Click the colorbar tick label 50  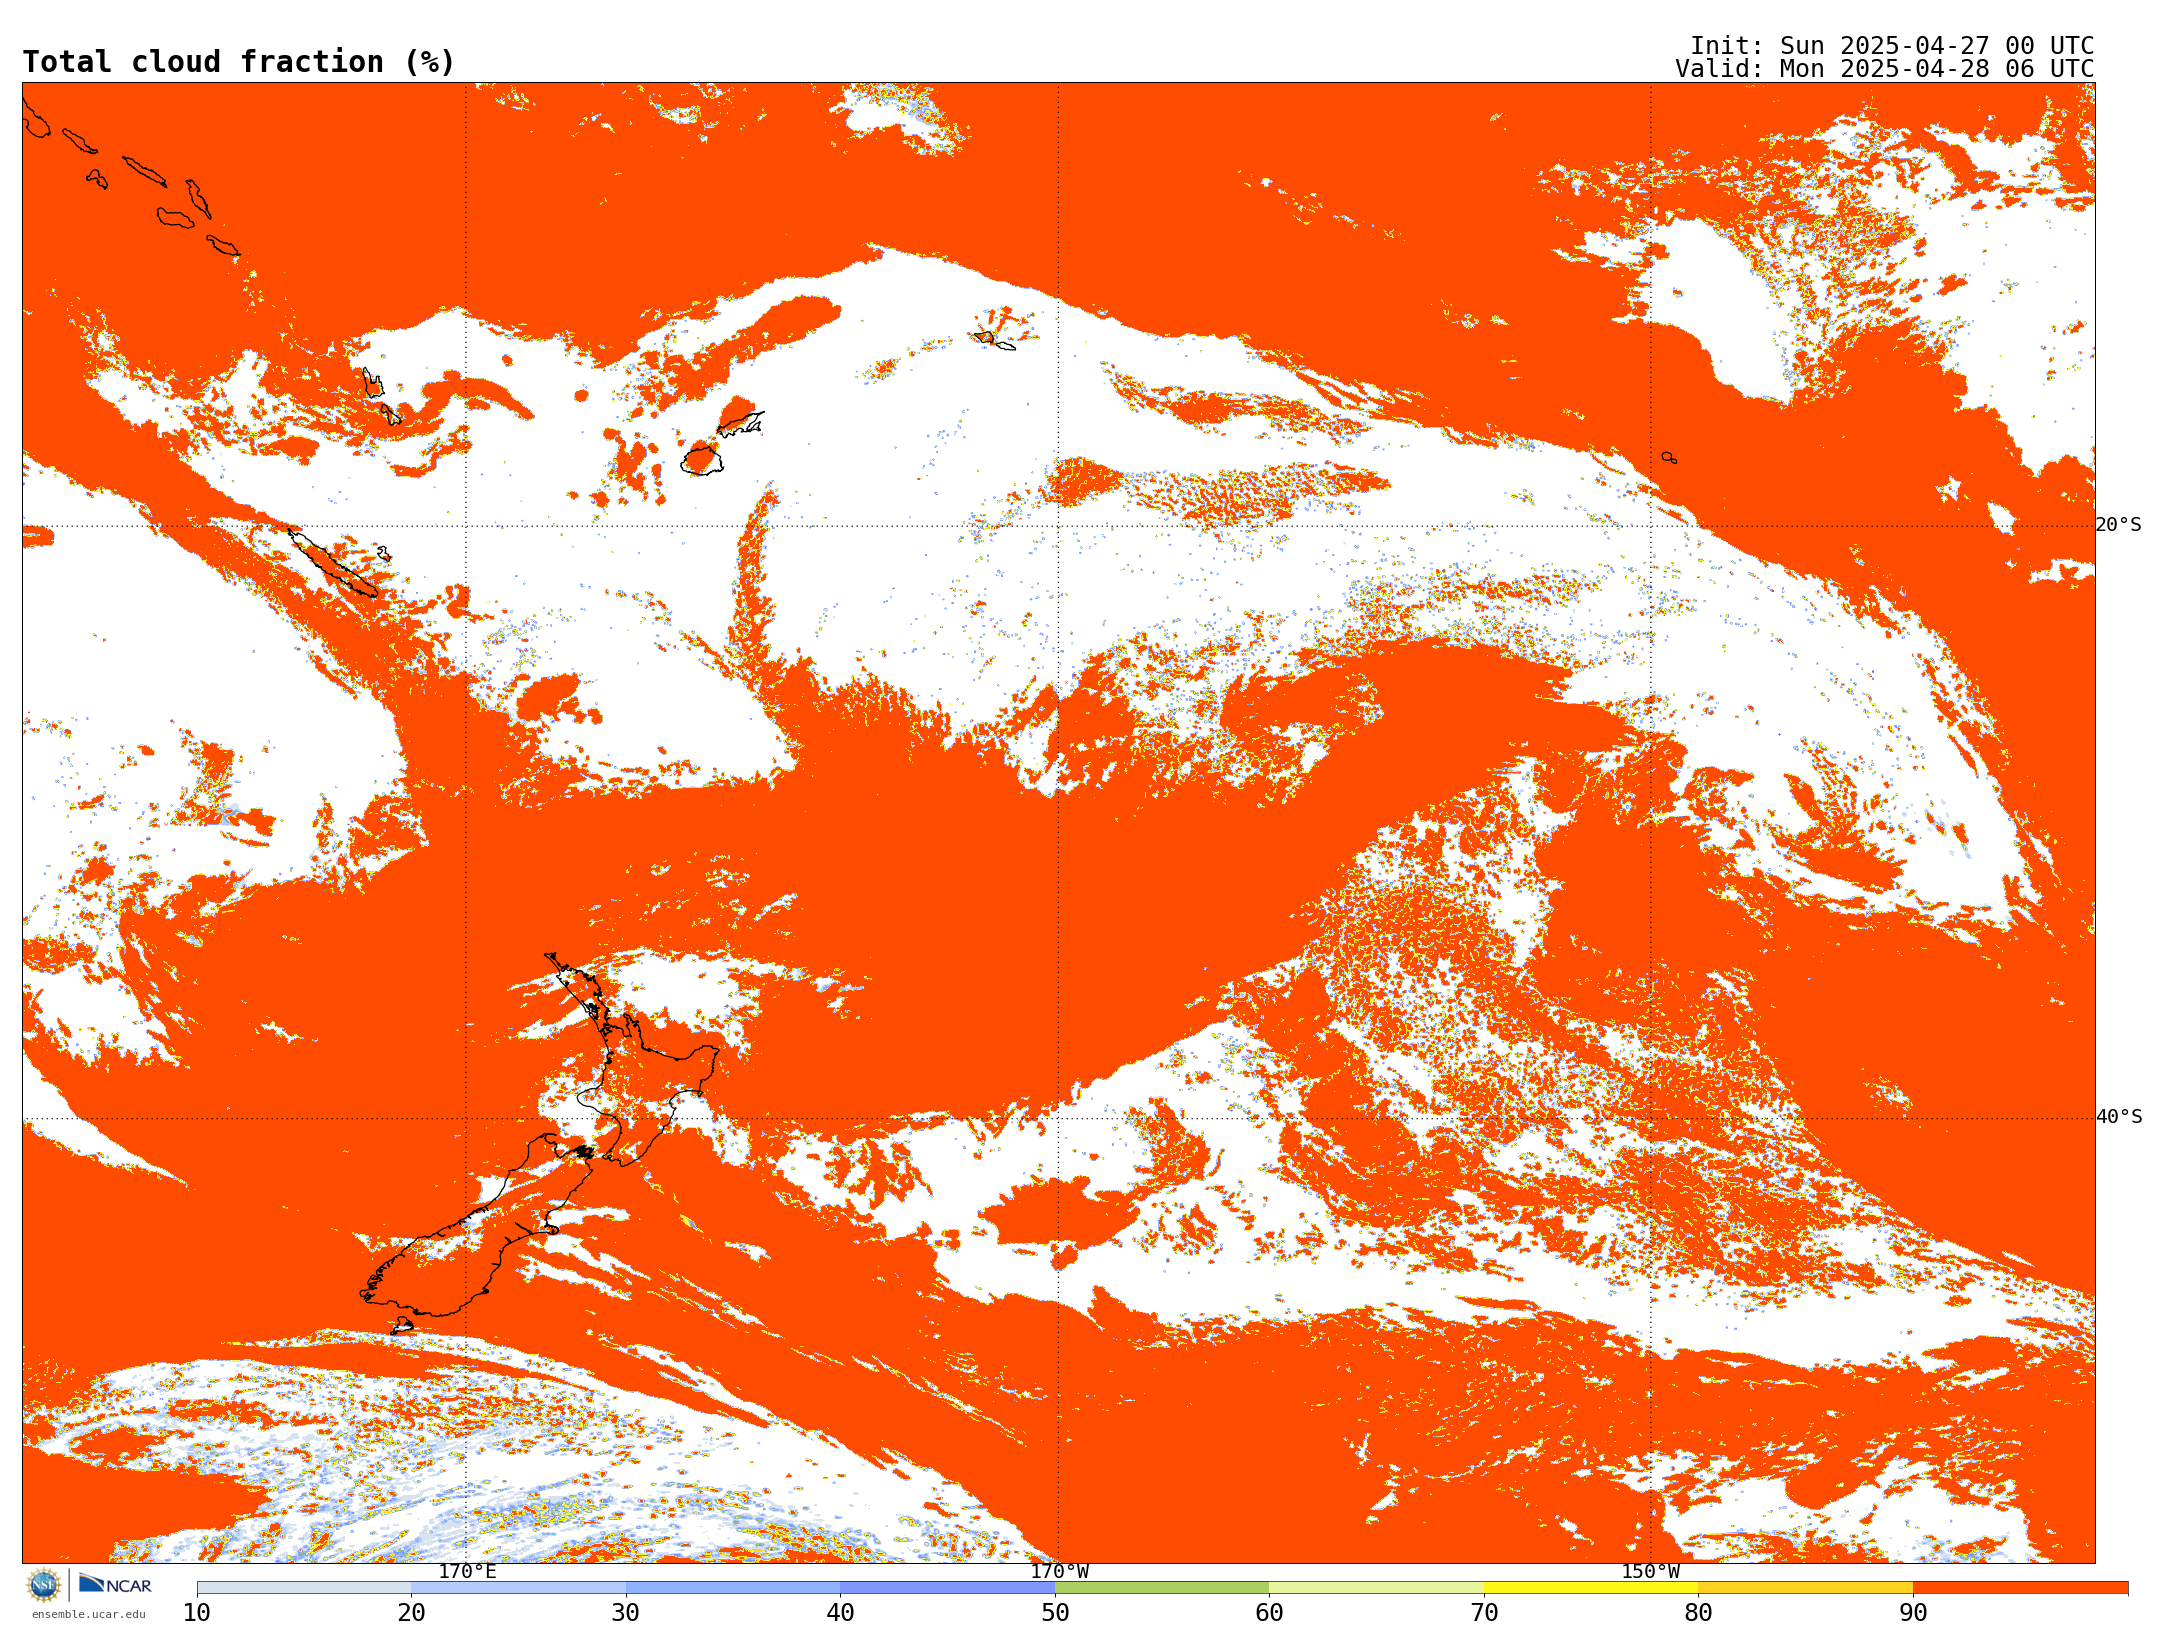pyautogui.click(x=1055, y=1613)
